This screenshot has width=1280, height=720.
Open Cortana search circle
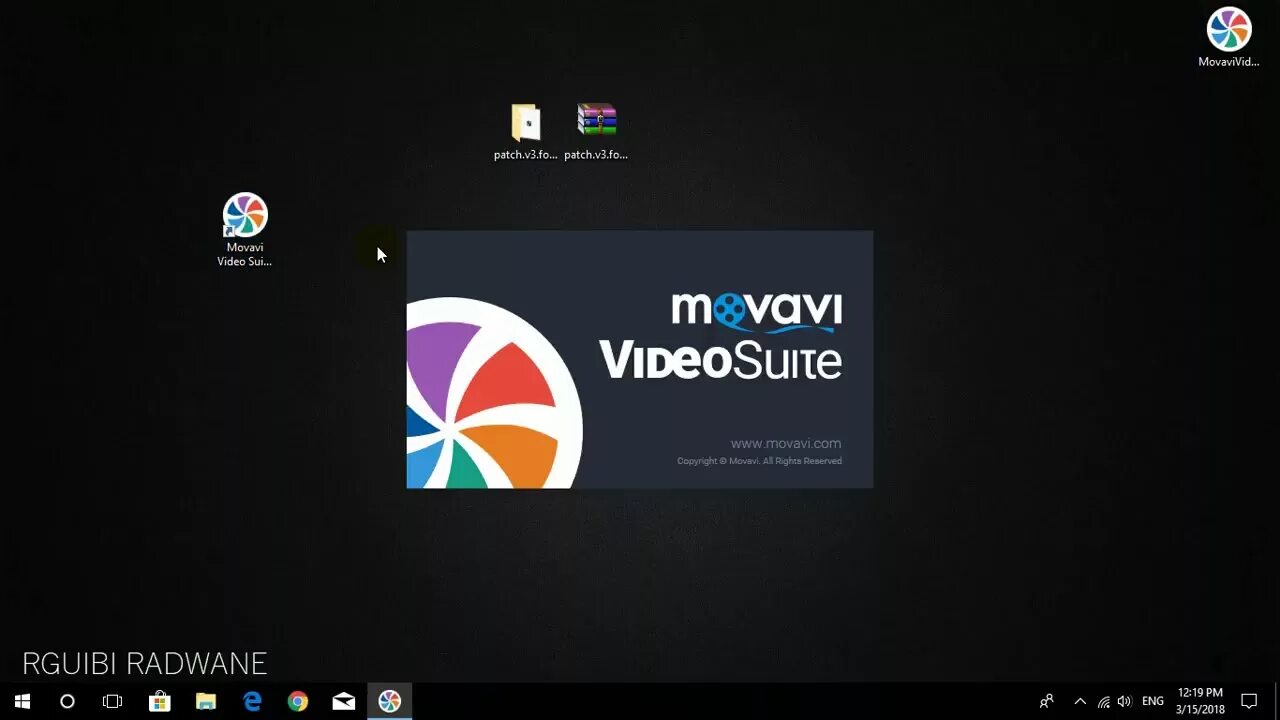tap(67, 701)
